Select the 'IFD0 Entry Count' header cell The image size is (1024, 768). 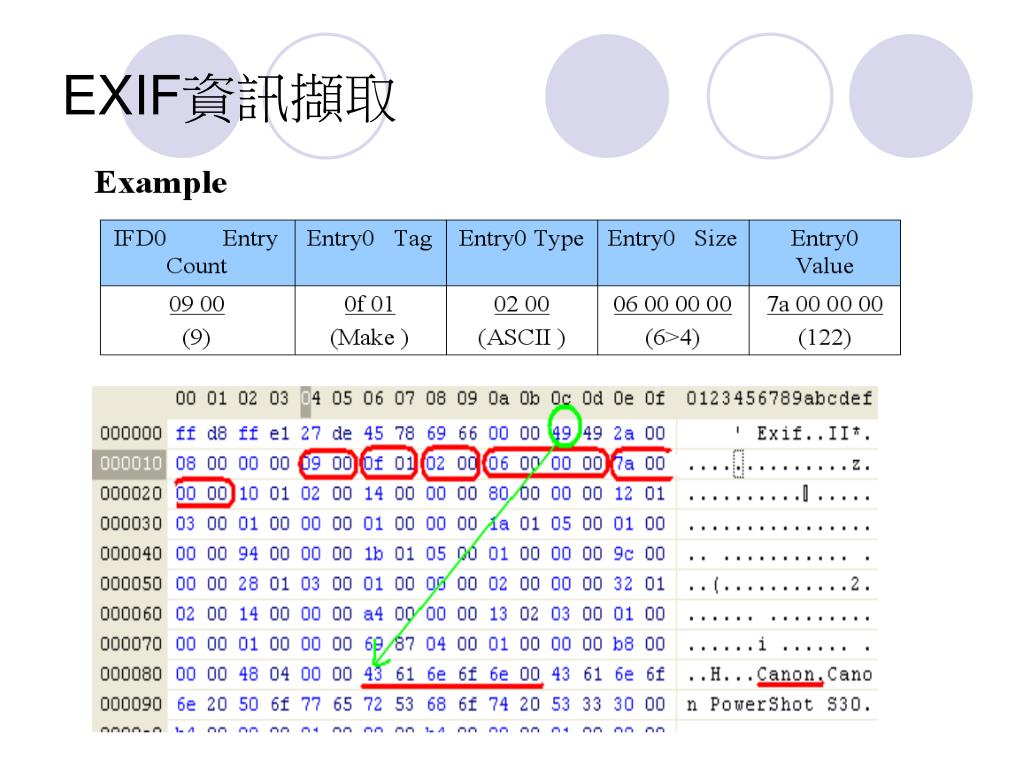197,253
